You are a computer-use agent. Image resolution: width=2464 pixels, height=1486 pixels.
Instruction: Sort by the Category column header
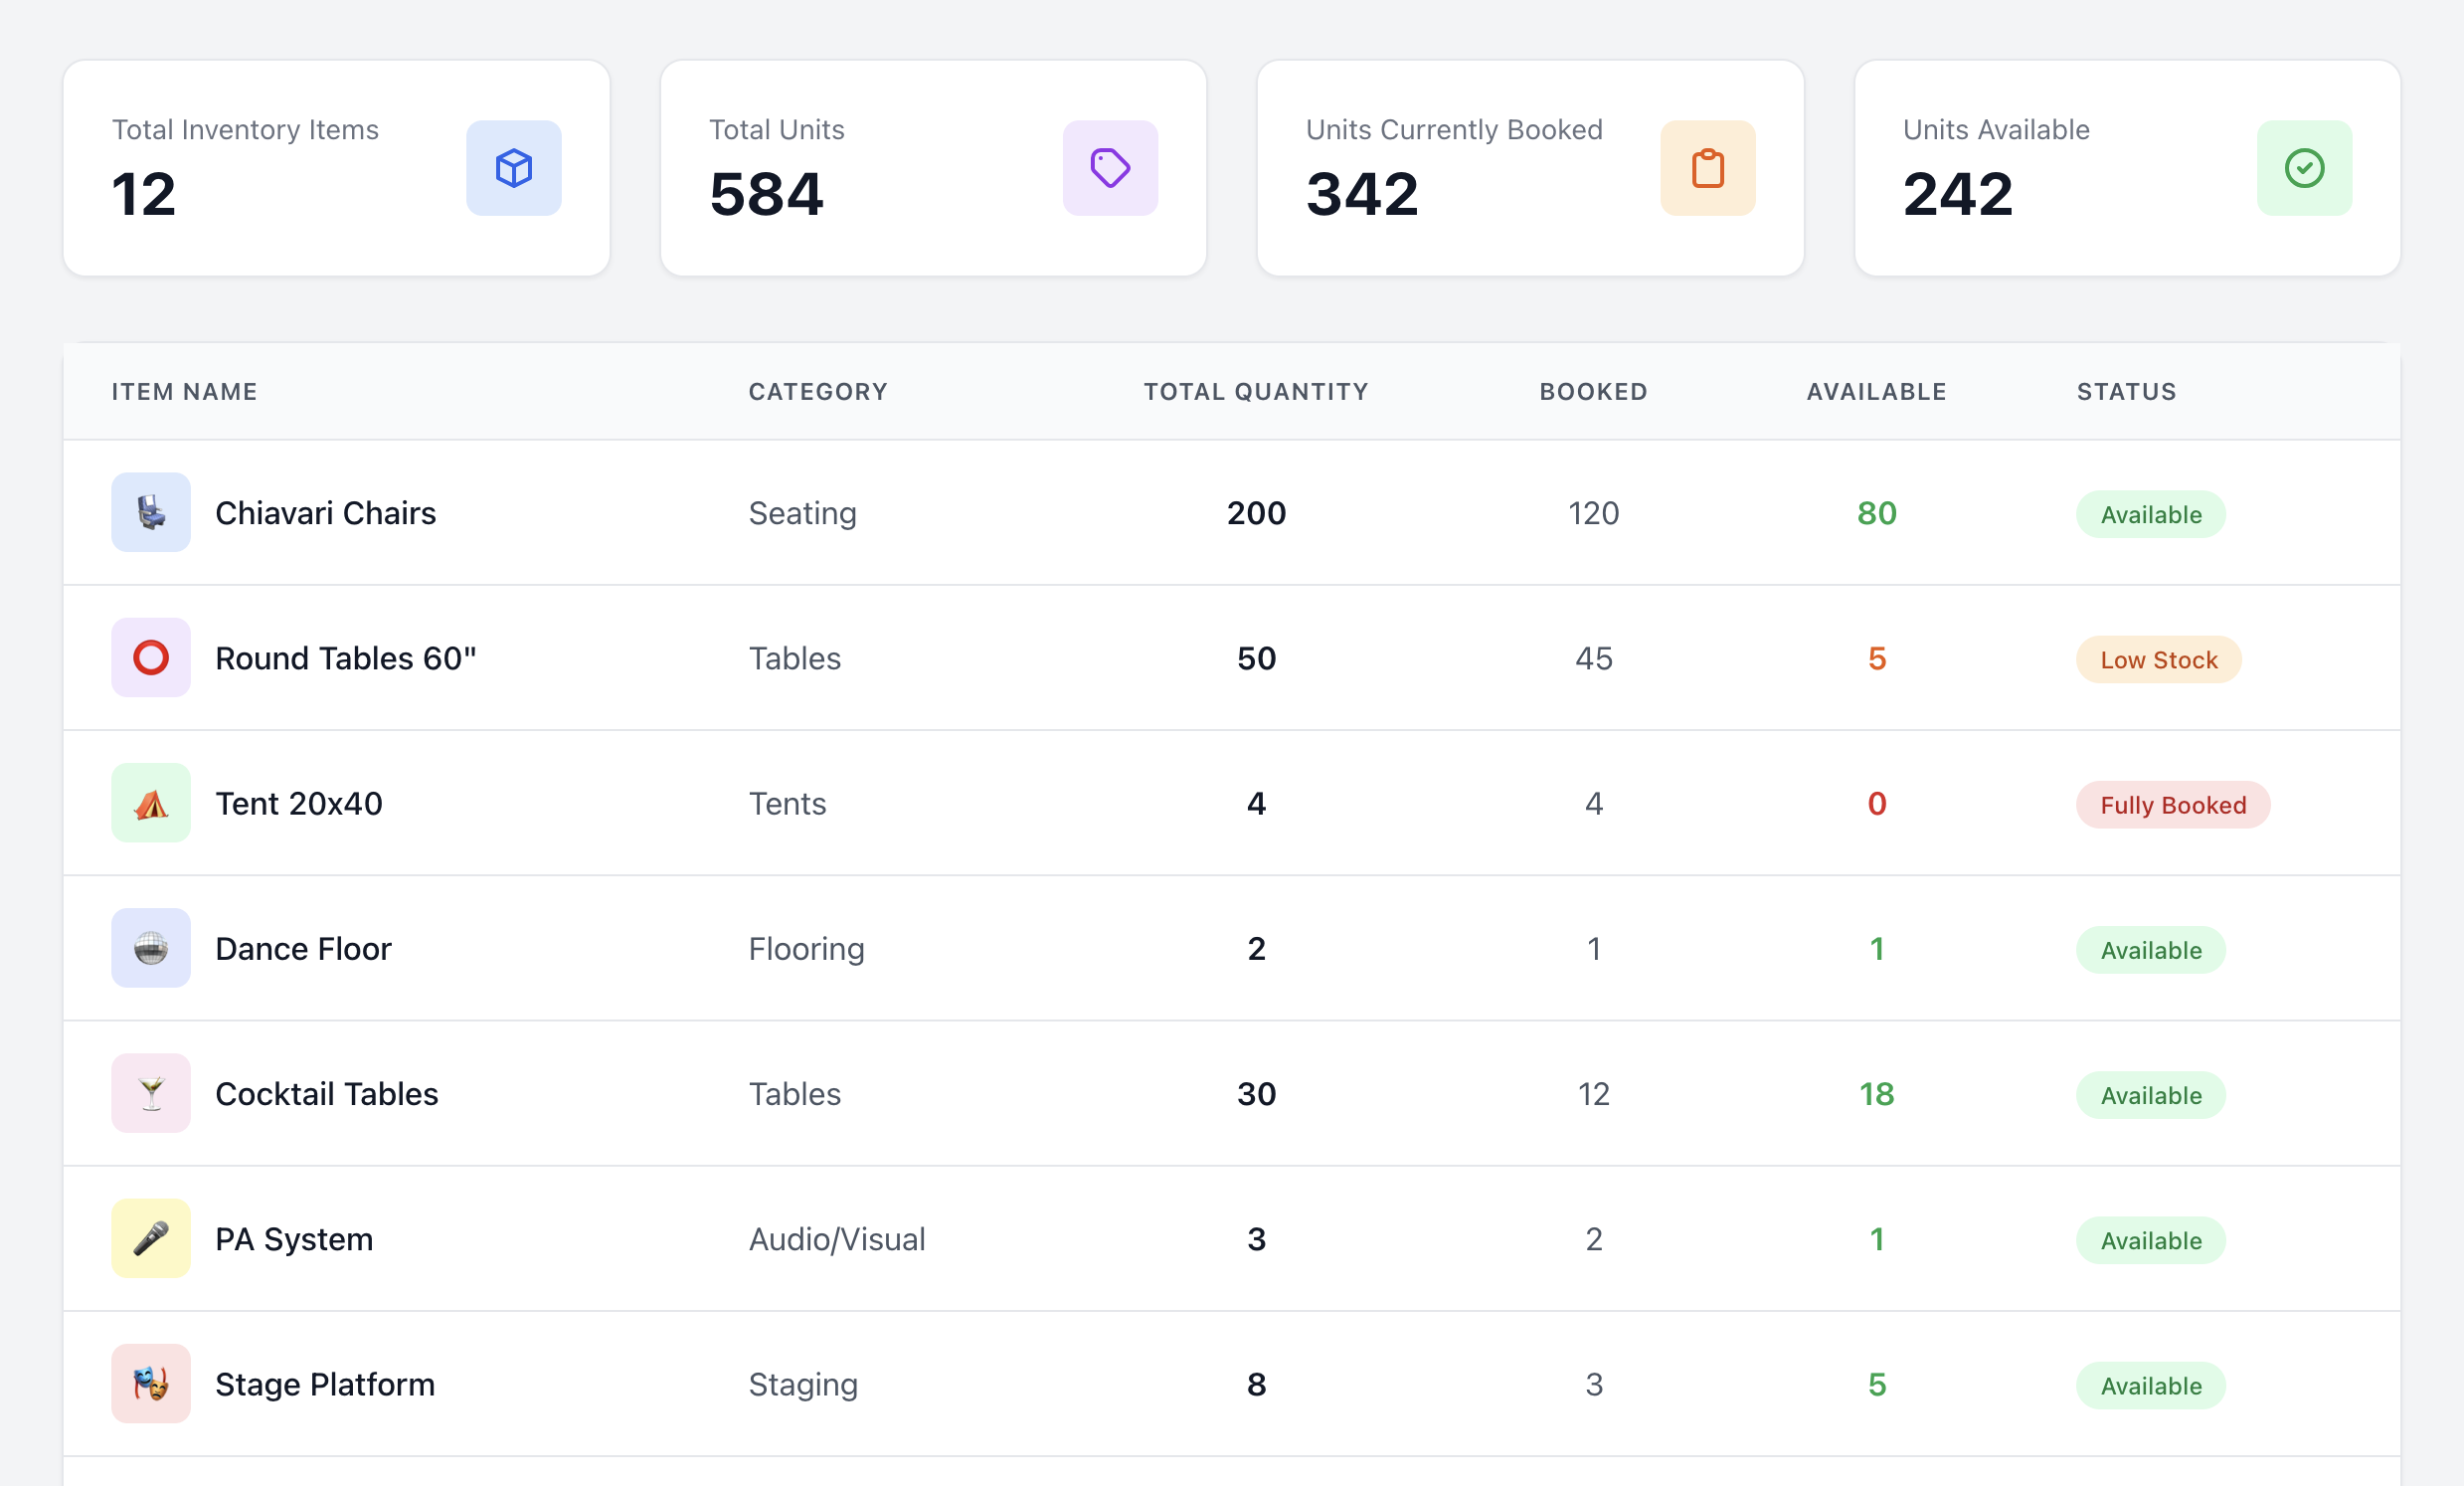click(x=817, y=391)
